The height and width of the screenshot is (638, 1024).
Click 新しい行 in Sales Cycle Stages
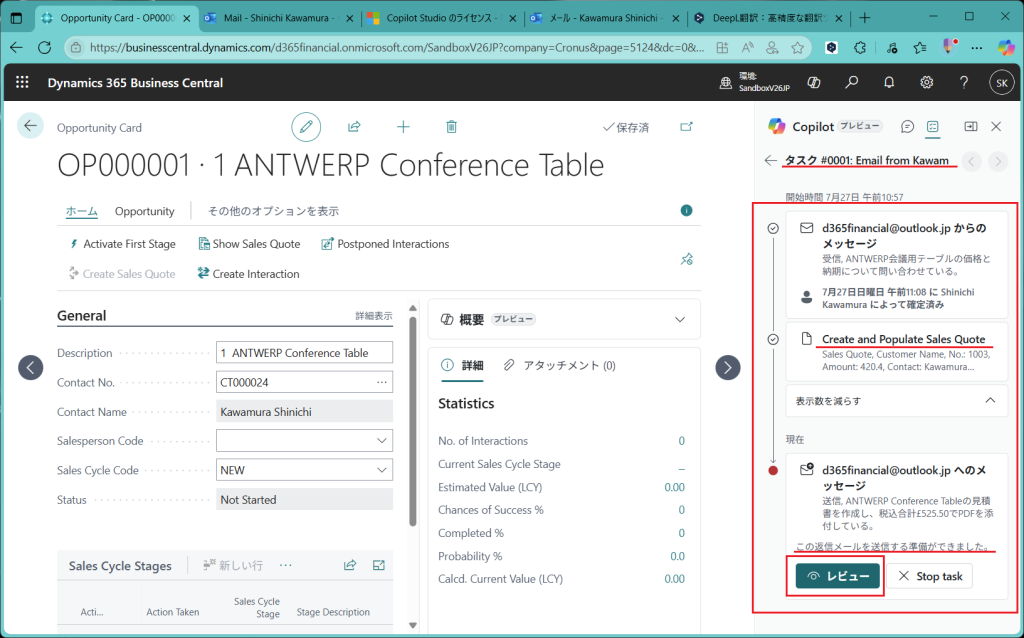point(232,566)
